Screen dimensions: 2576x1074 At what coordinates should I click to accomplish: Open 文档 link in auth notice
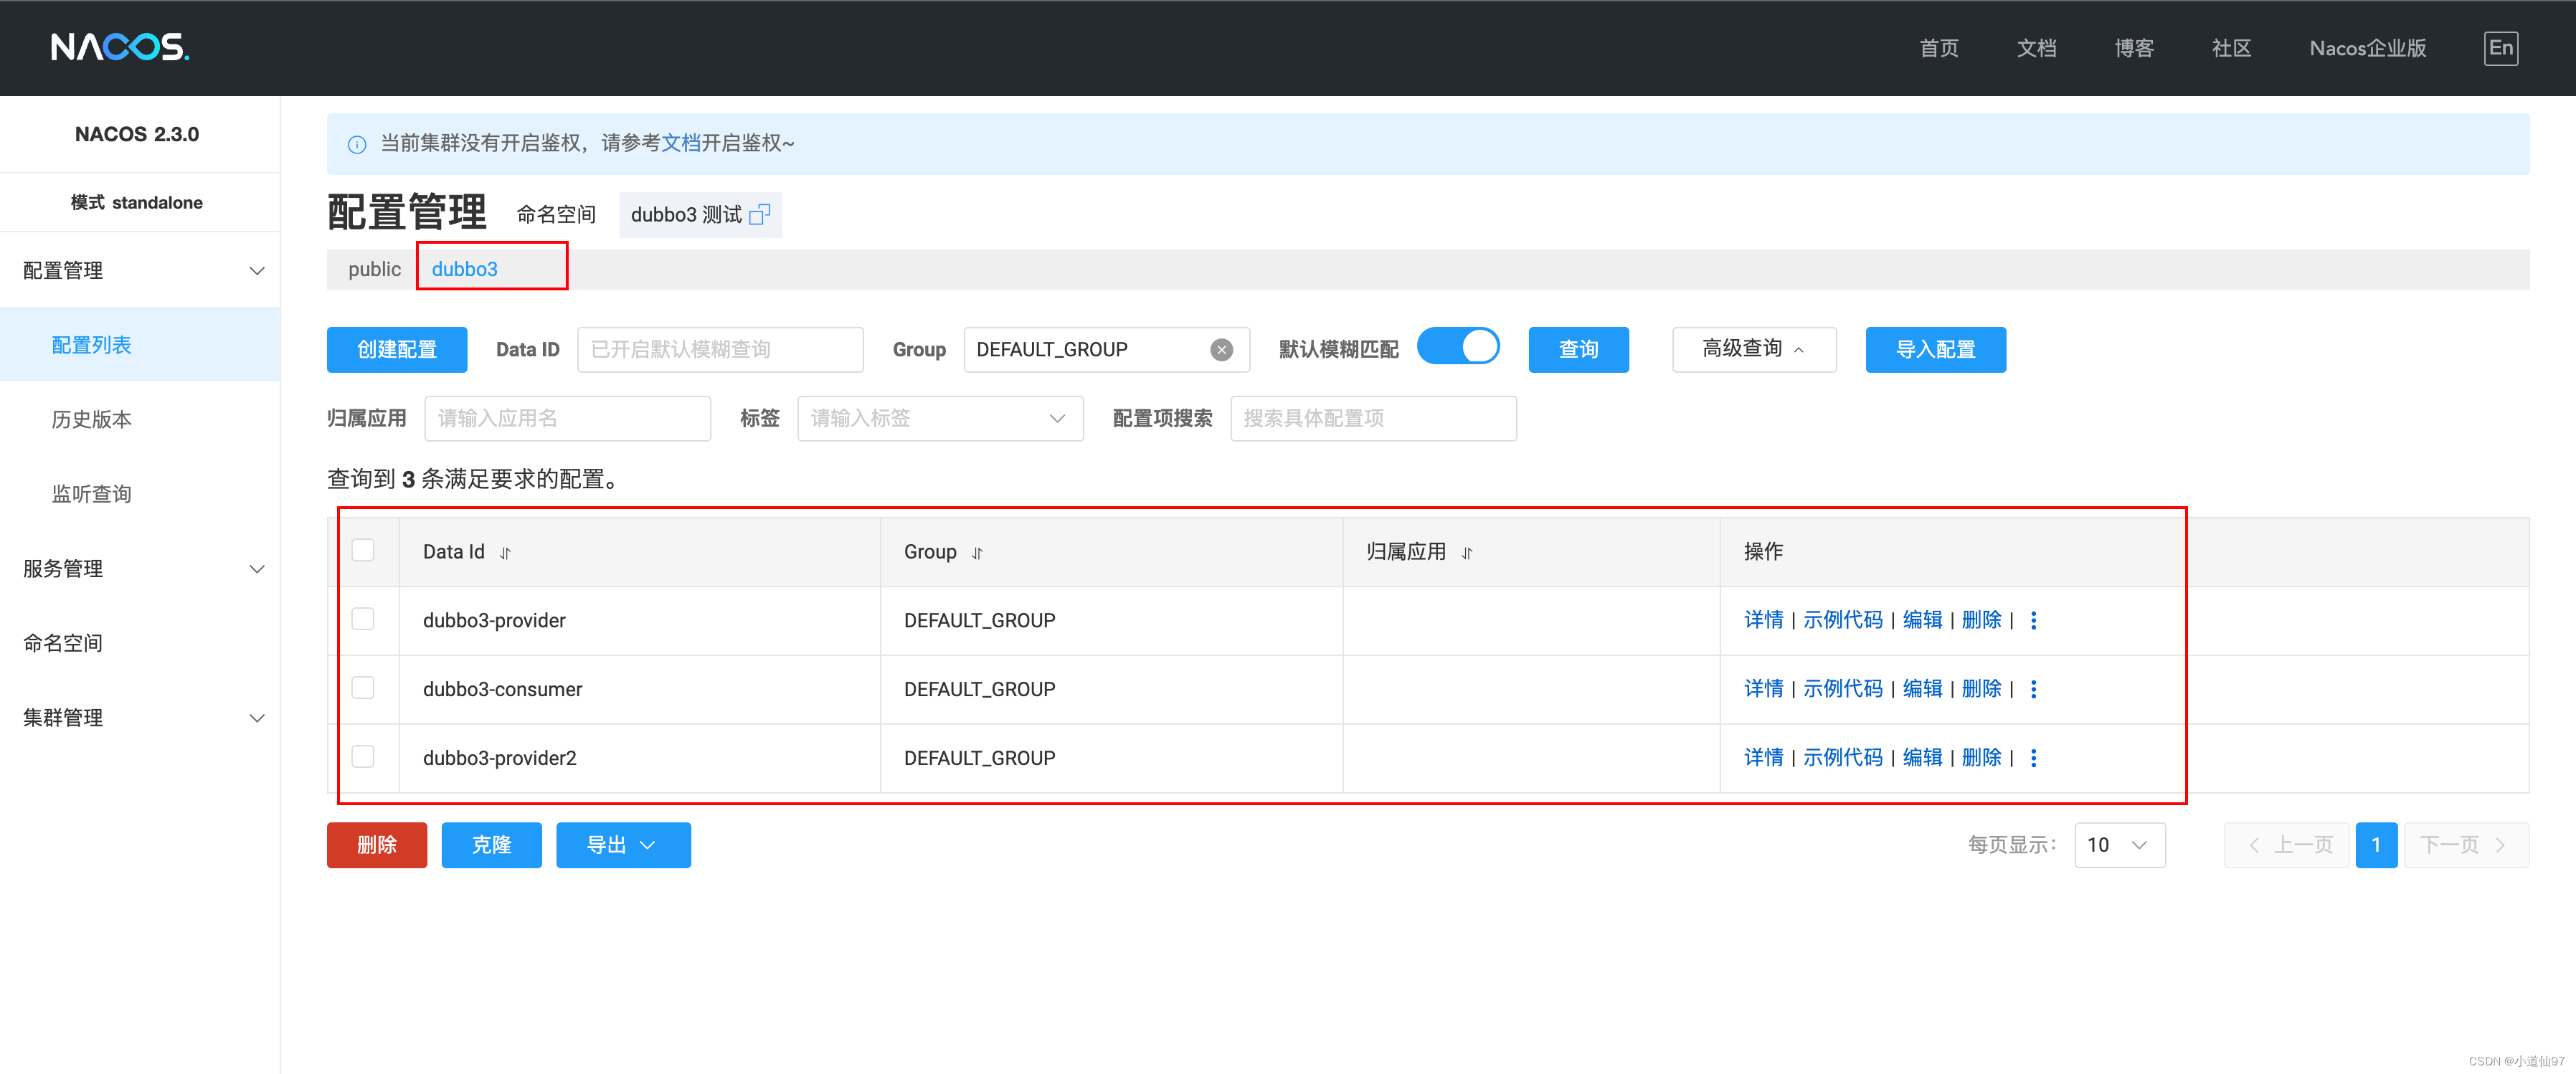click(680, 143)
